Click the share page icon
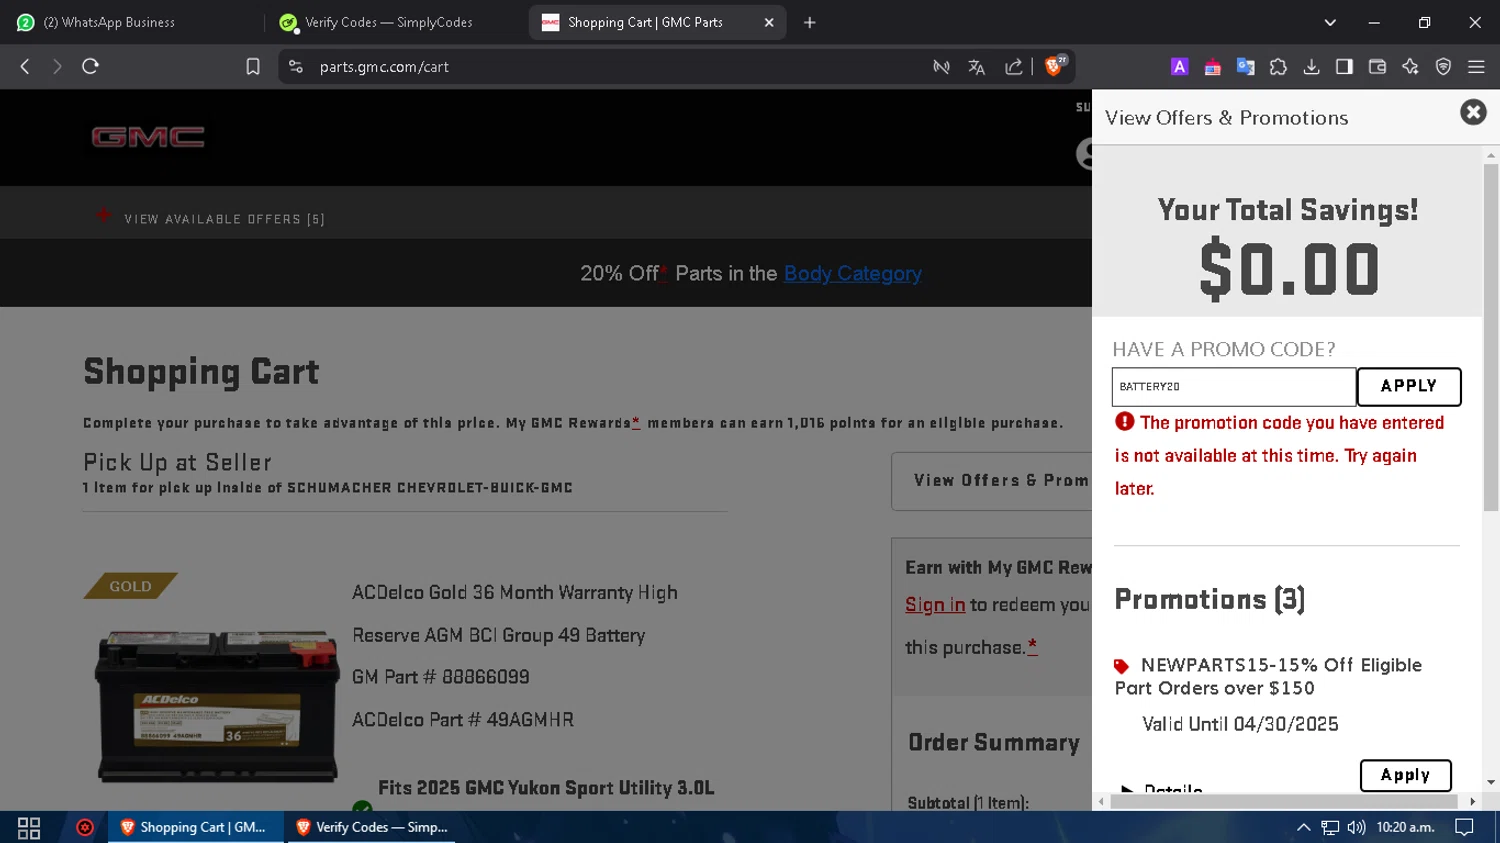The width and height of the screenshot is (1500, 843). [x=1013, y=67]
